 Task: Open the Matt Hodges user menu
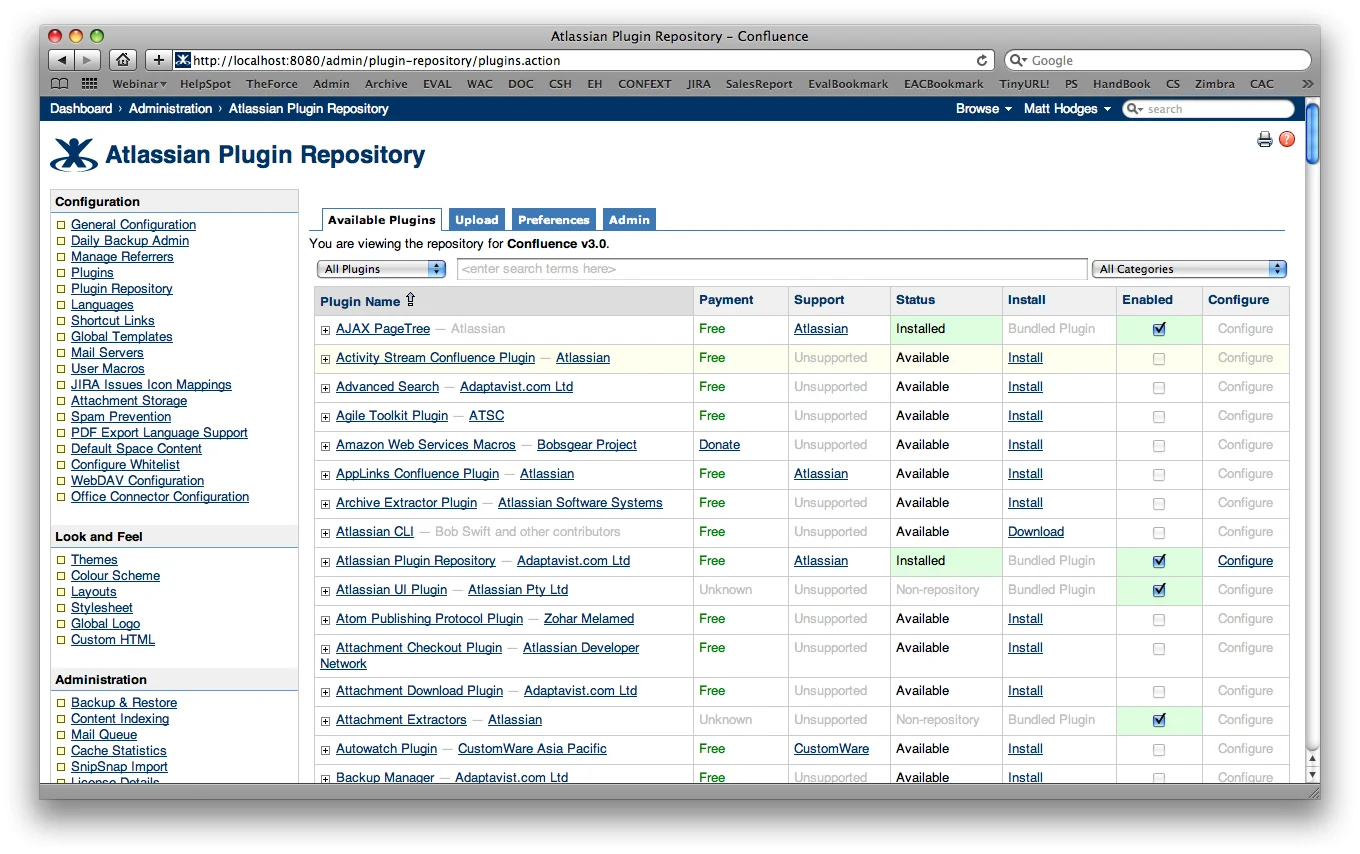coord(1067,109)
